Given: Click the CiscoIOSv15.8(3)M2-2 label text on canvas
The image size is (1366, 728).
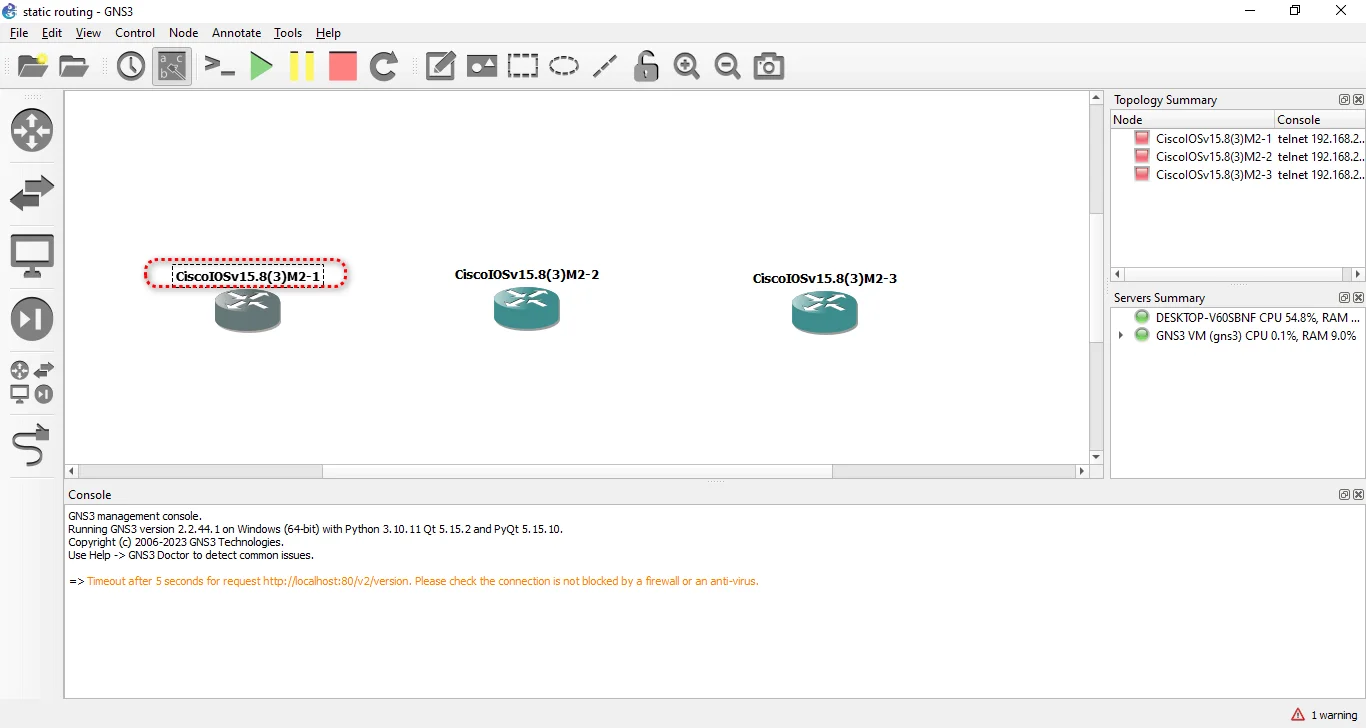Looking at the screenshot, I should pyautogui.click(x=527, y=274).
